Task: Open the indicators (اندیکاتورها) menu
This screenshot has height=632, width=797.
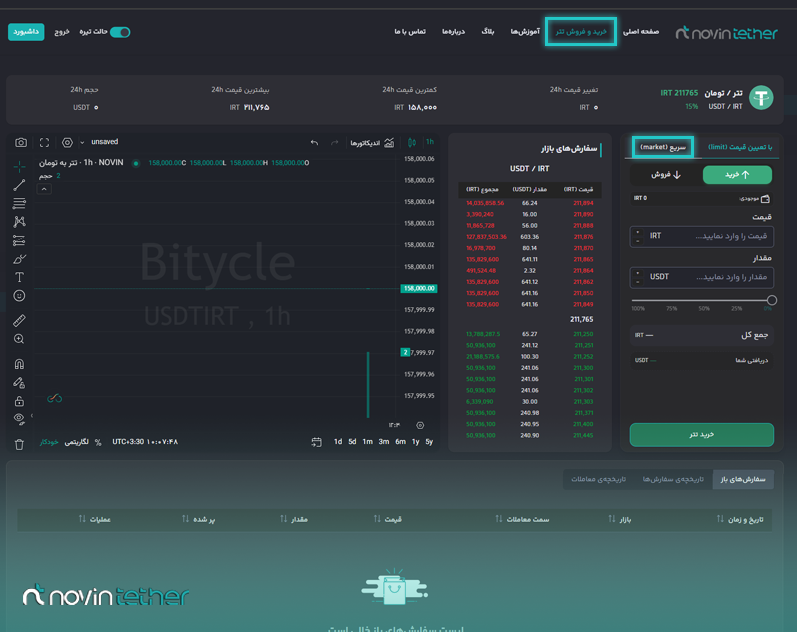Action: pyautogui.click(x=372, y=143)
